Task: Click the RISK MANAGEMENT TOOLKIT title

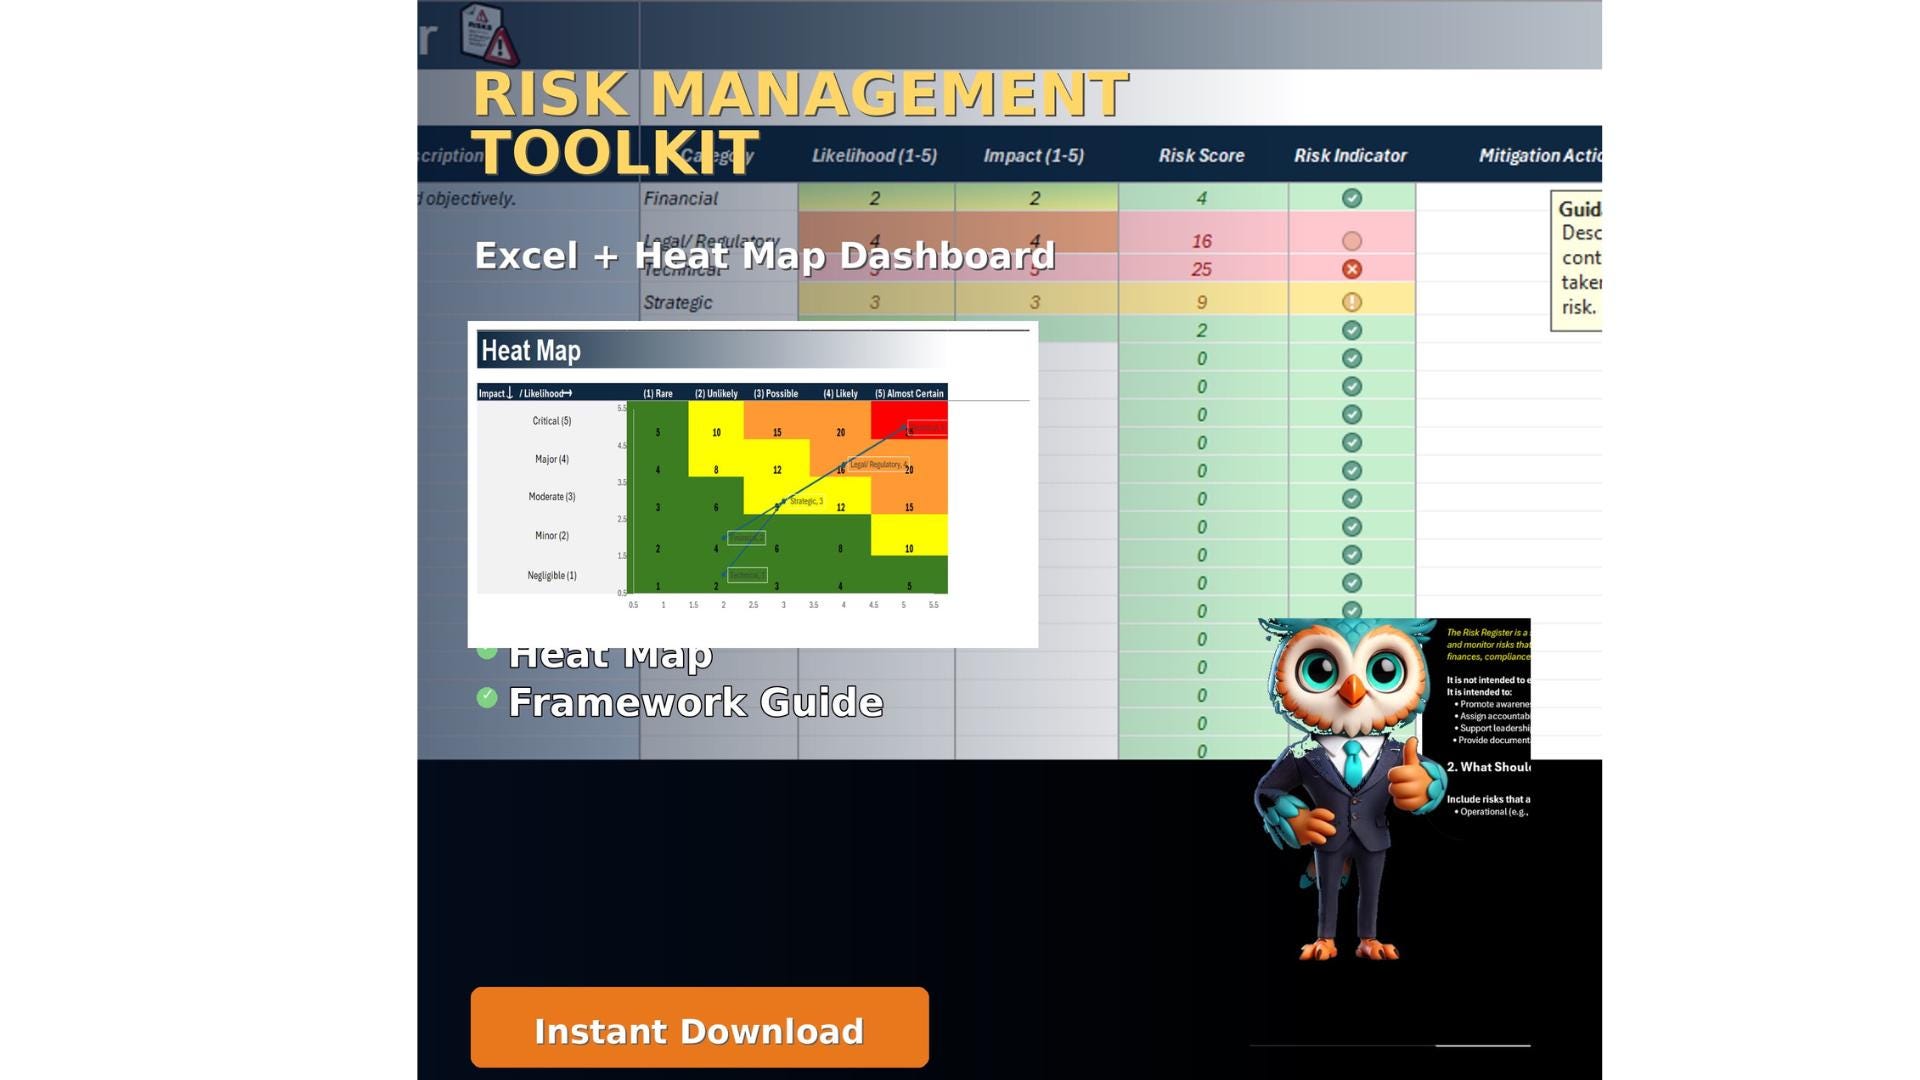Action: (800, 122)
